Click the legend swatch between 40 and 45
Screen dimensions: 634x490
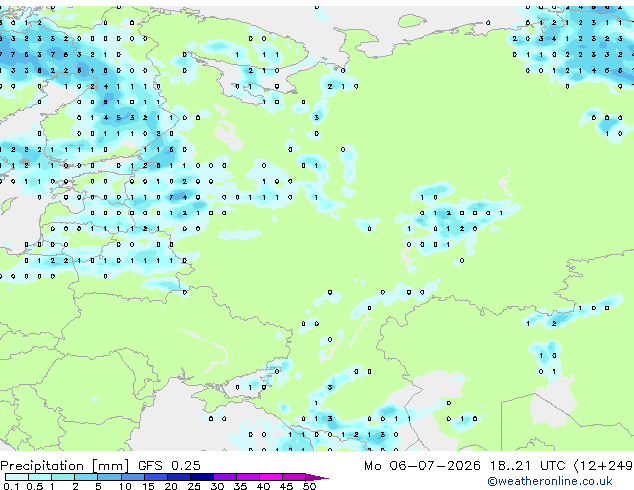pyautogui.click(x=271, y=477)
